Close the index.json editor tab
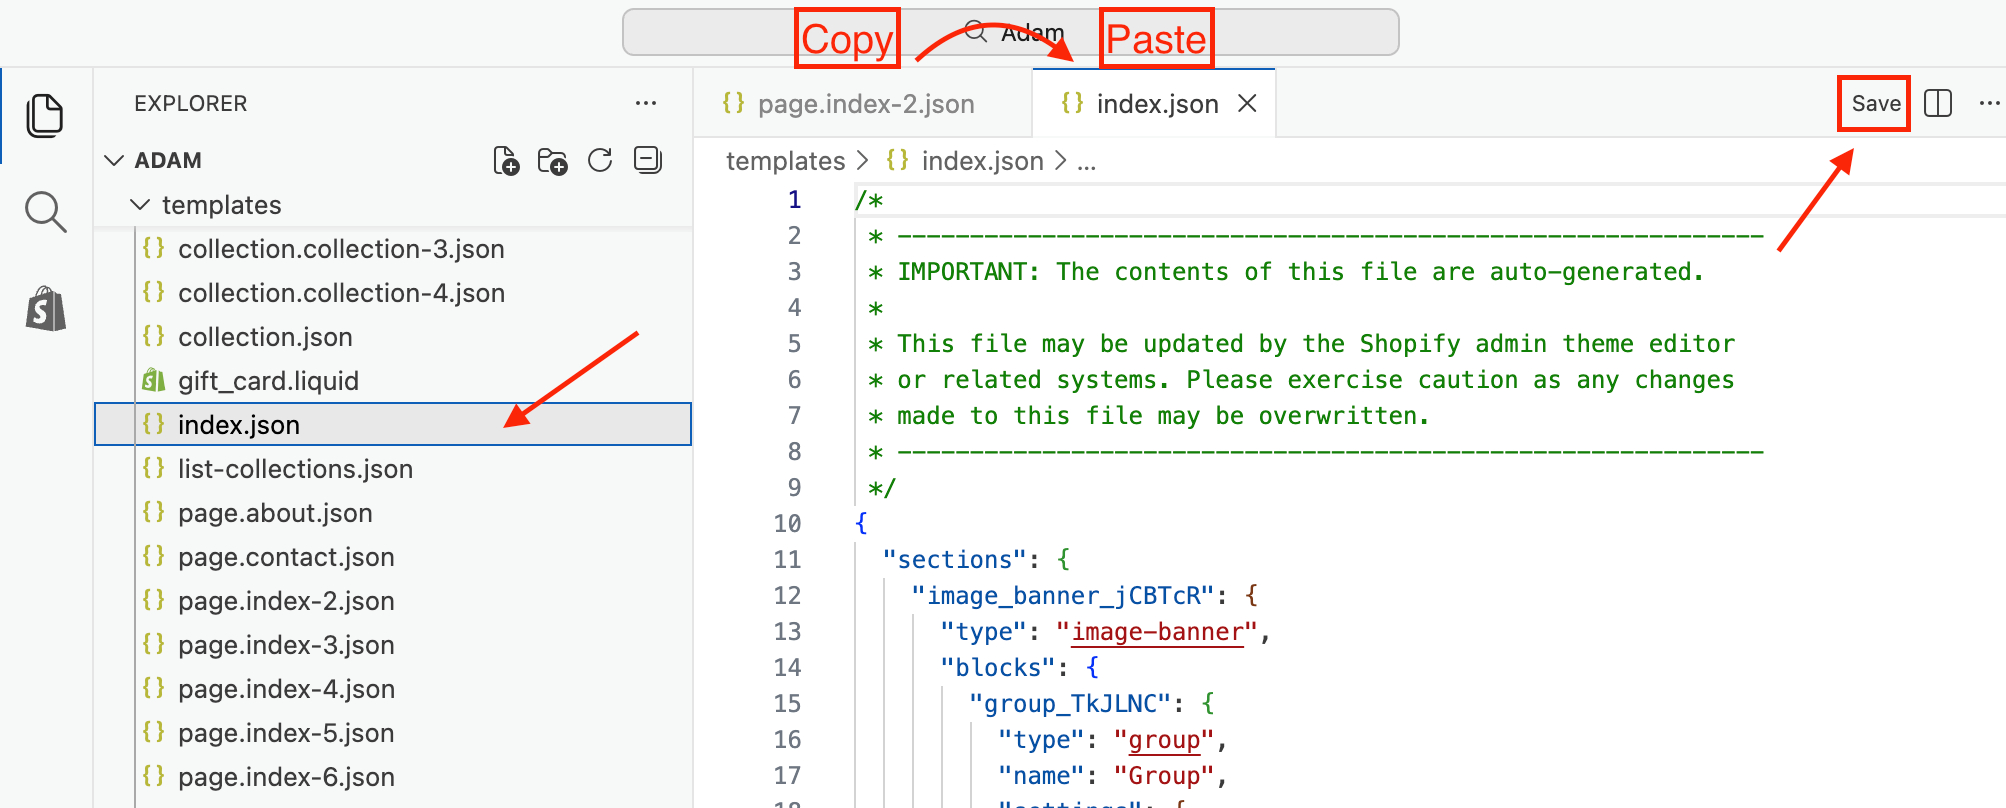2006x808 pixels. click(1247, 103)
